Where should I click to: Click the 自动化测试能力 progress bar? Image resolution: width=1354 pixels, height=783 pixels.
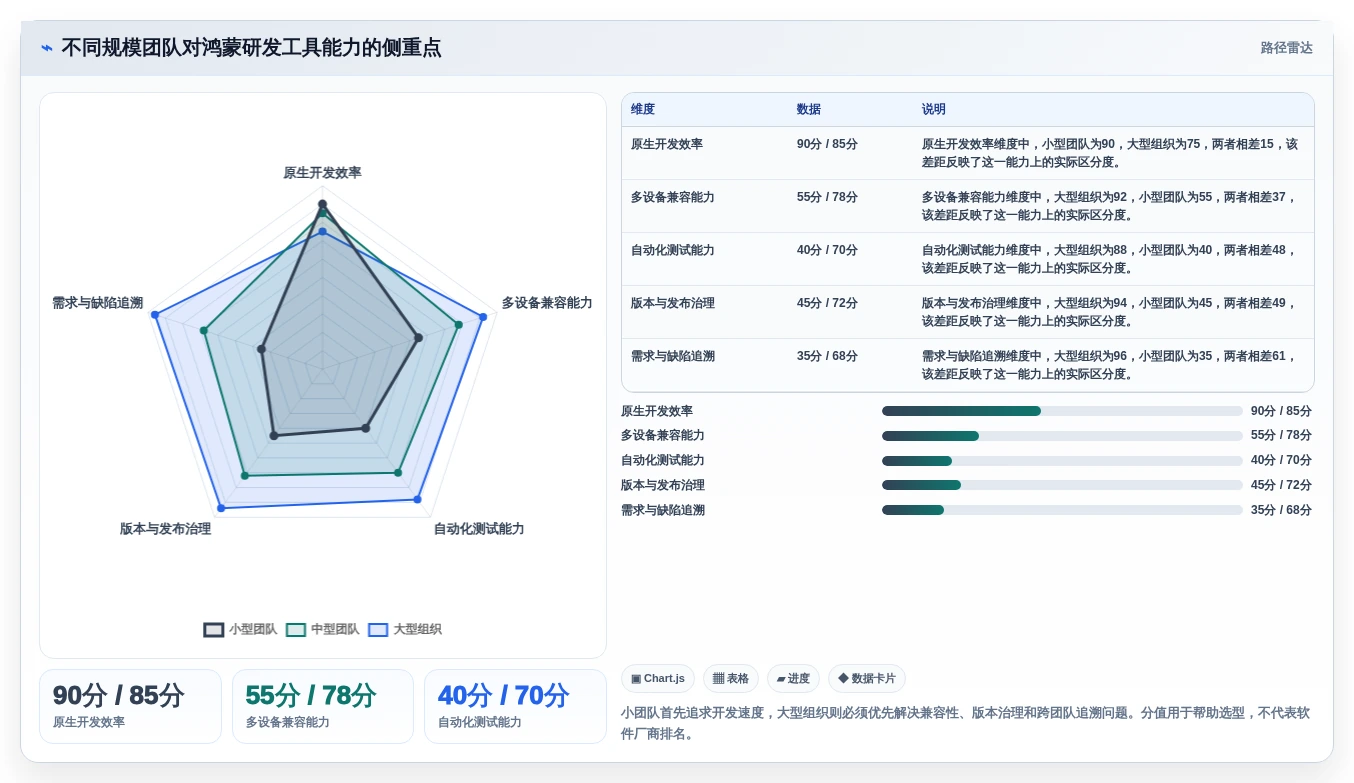[1062, 461]
